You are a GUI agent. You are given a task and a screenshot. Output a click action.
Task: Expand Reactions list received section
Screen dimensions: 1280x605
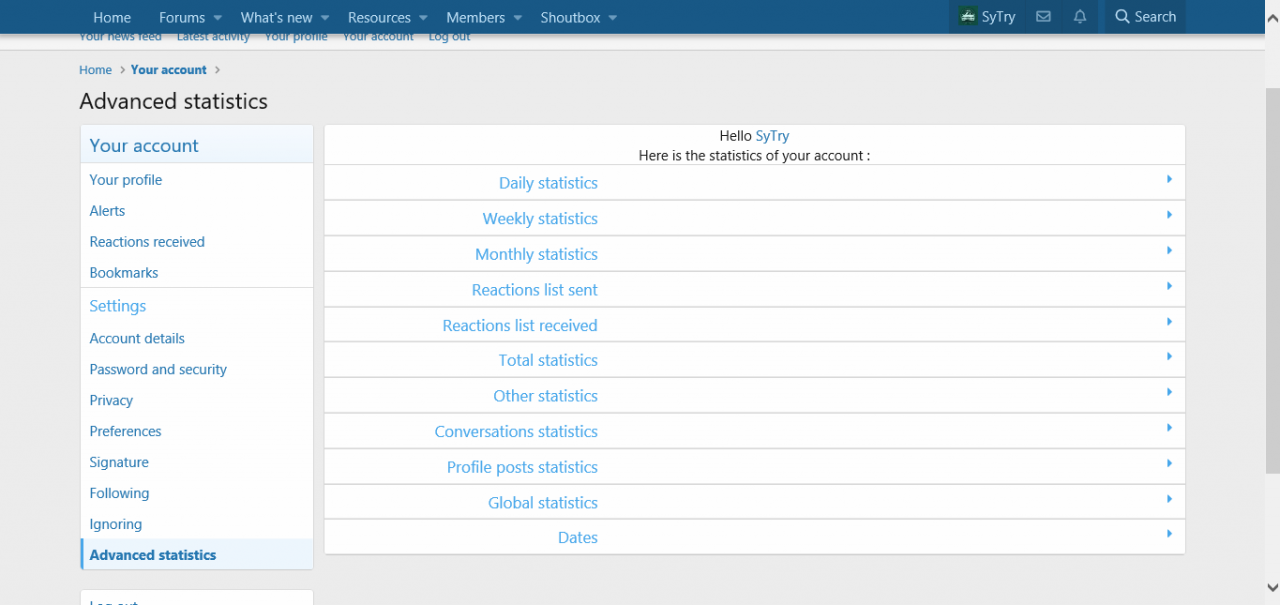520,326
